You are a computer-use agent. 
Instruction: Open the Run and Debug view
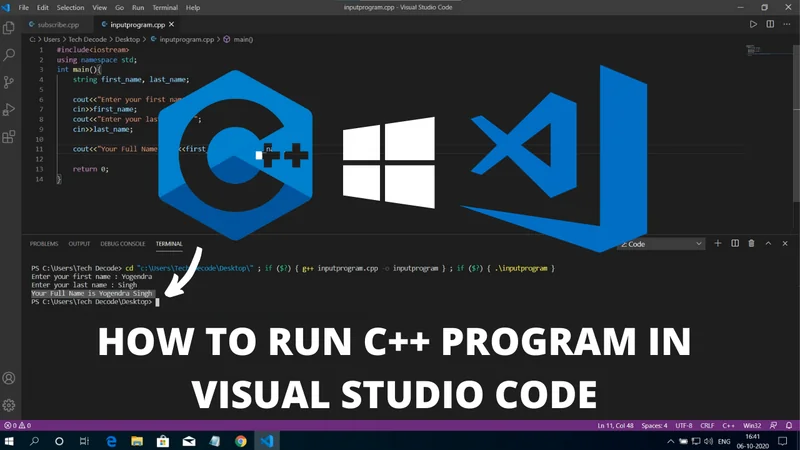10,110
